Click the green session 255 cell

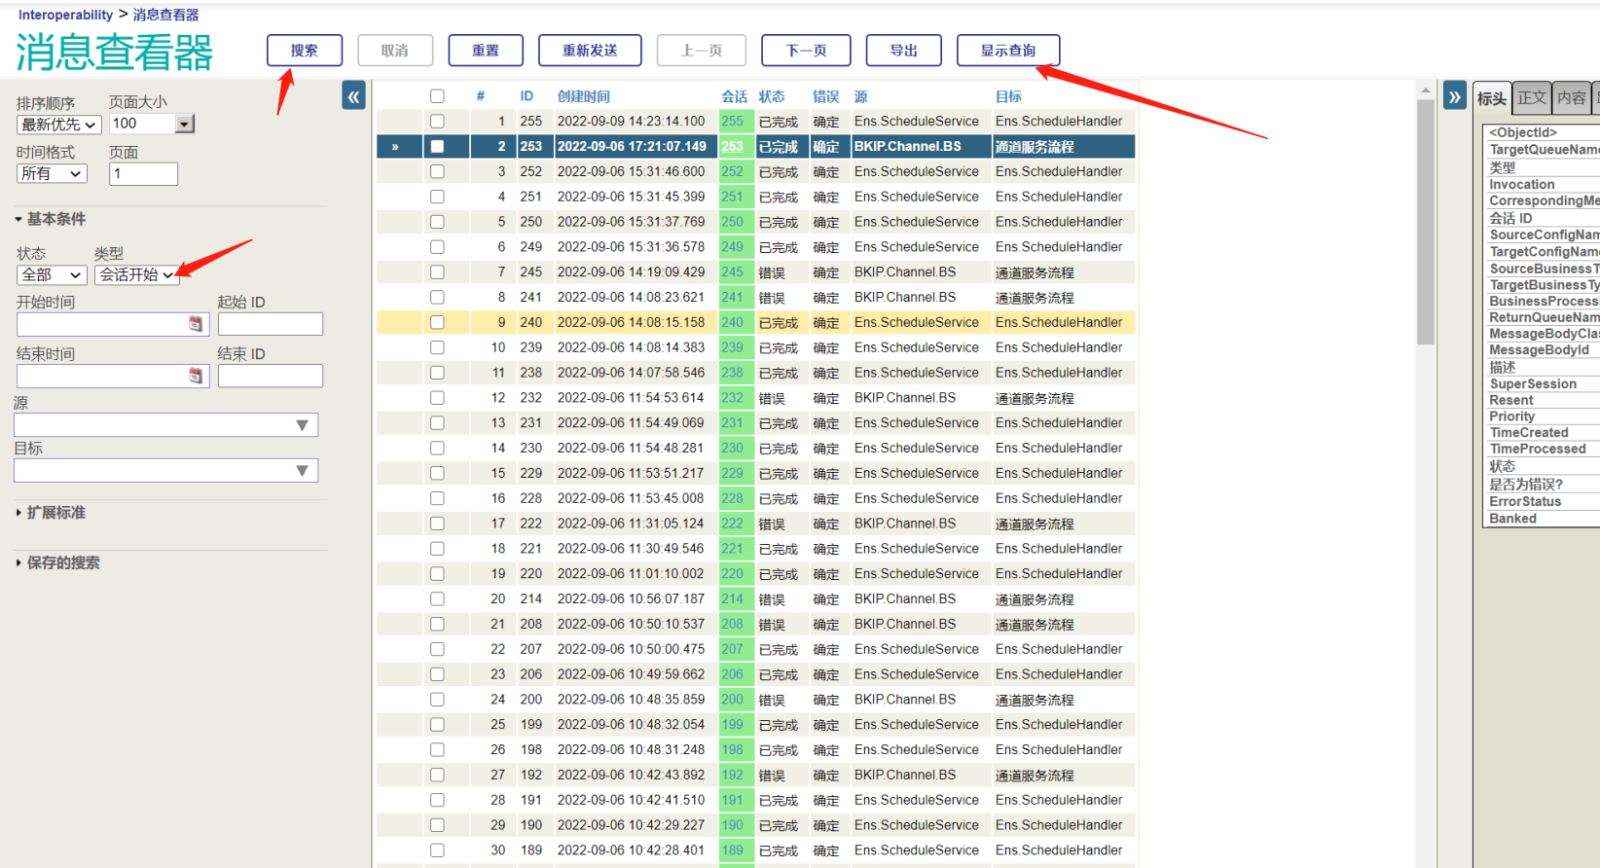pos(733,121)
